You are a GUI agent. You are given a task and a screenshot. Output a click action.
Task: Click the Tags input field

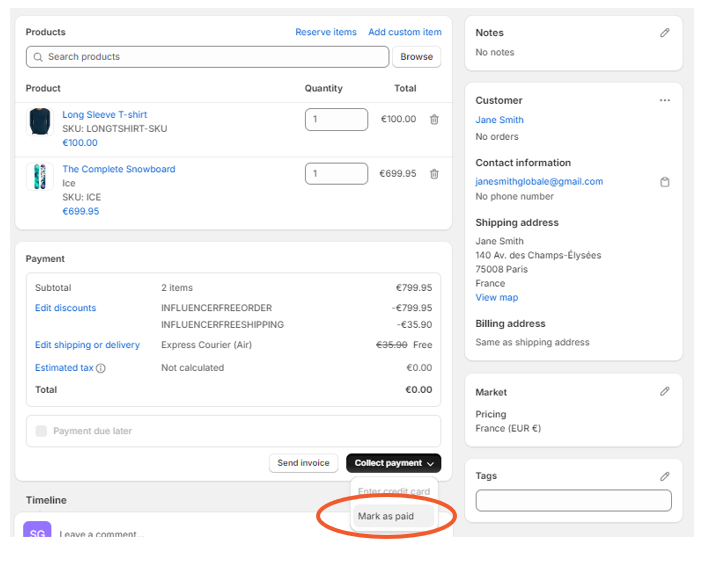(573, 501)
